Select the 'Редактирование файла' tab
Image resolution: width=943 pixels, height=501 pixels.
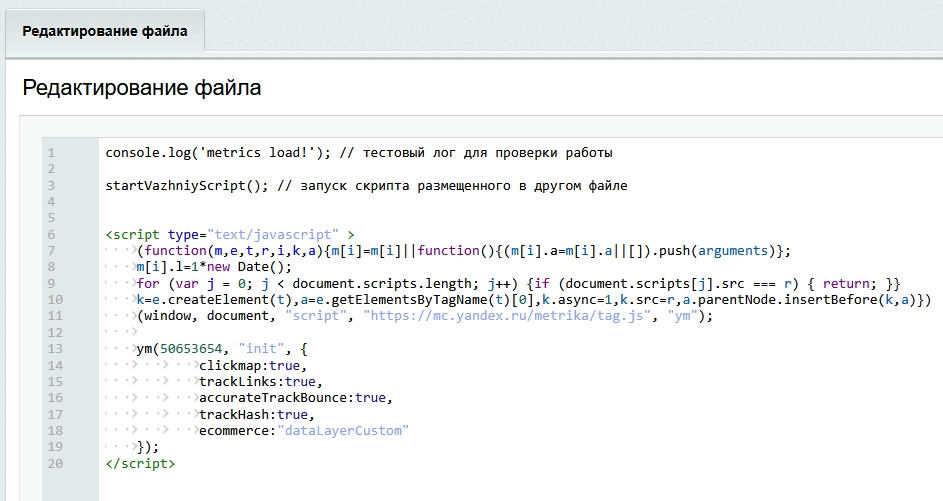(105, 31)
